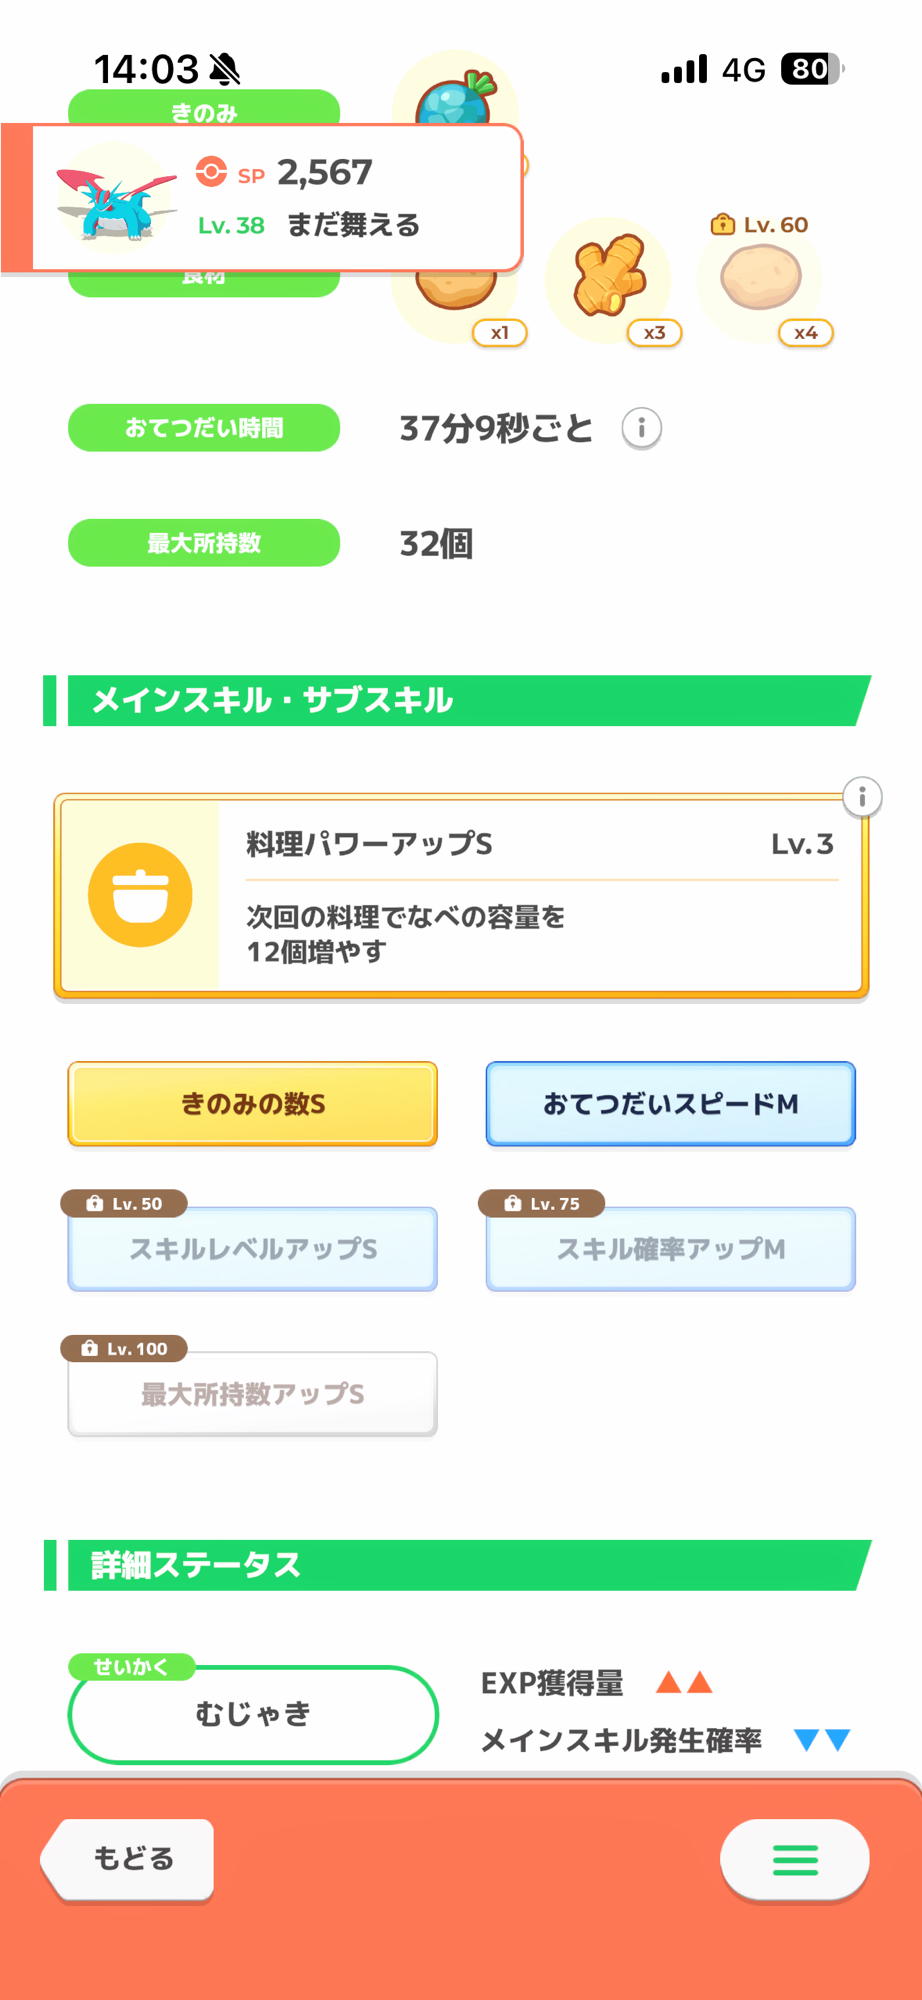Select the おてつだいスピードM sub skill
This screenshot has width=922, height=2000.
coord(670,1104)
